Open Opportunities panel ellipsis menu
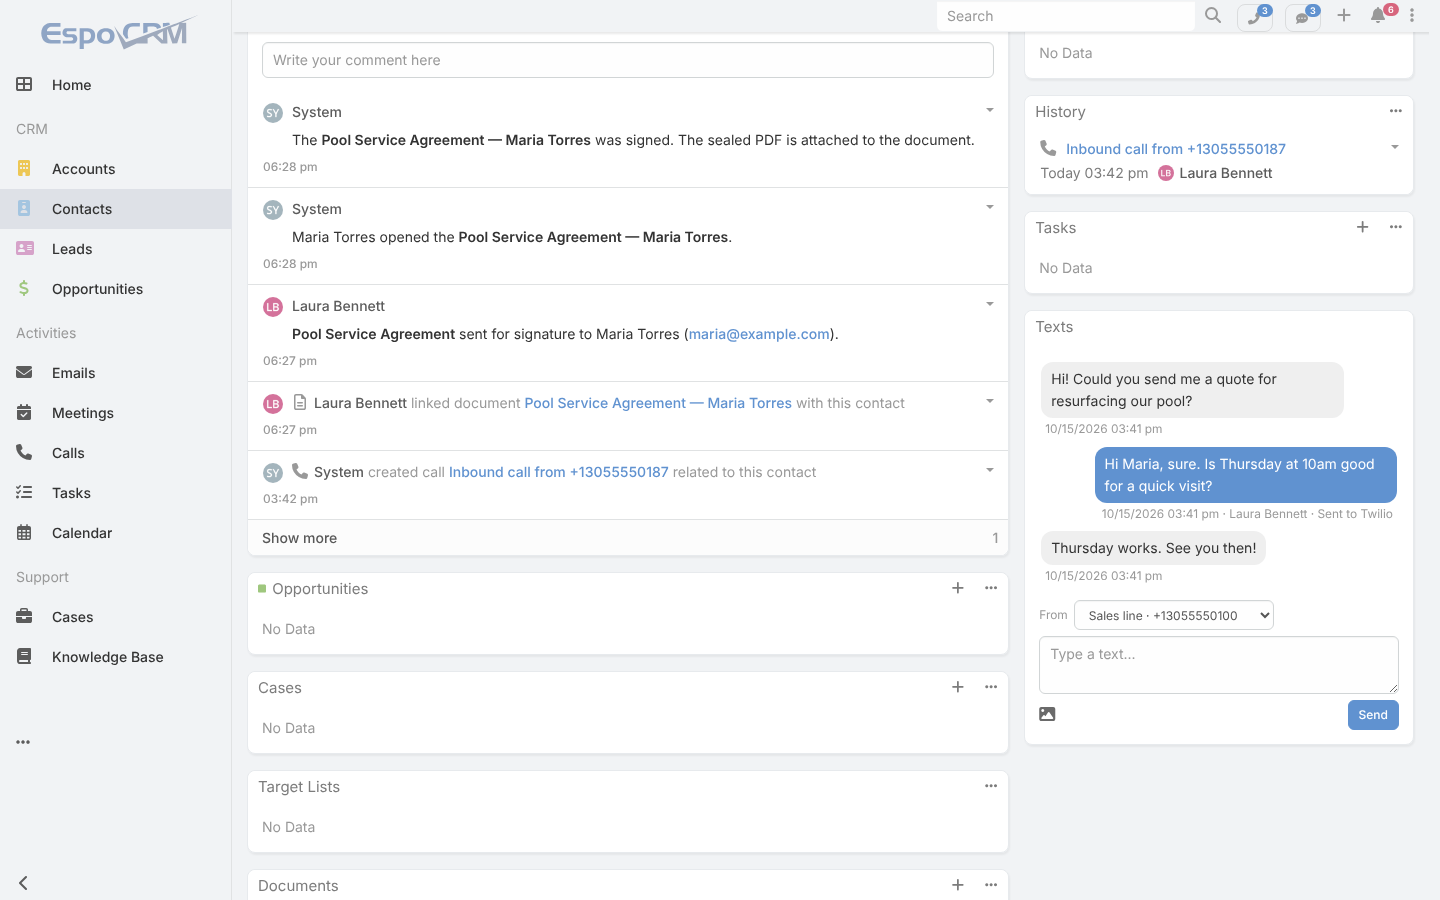 [991, 588]
